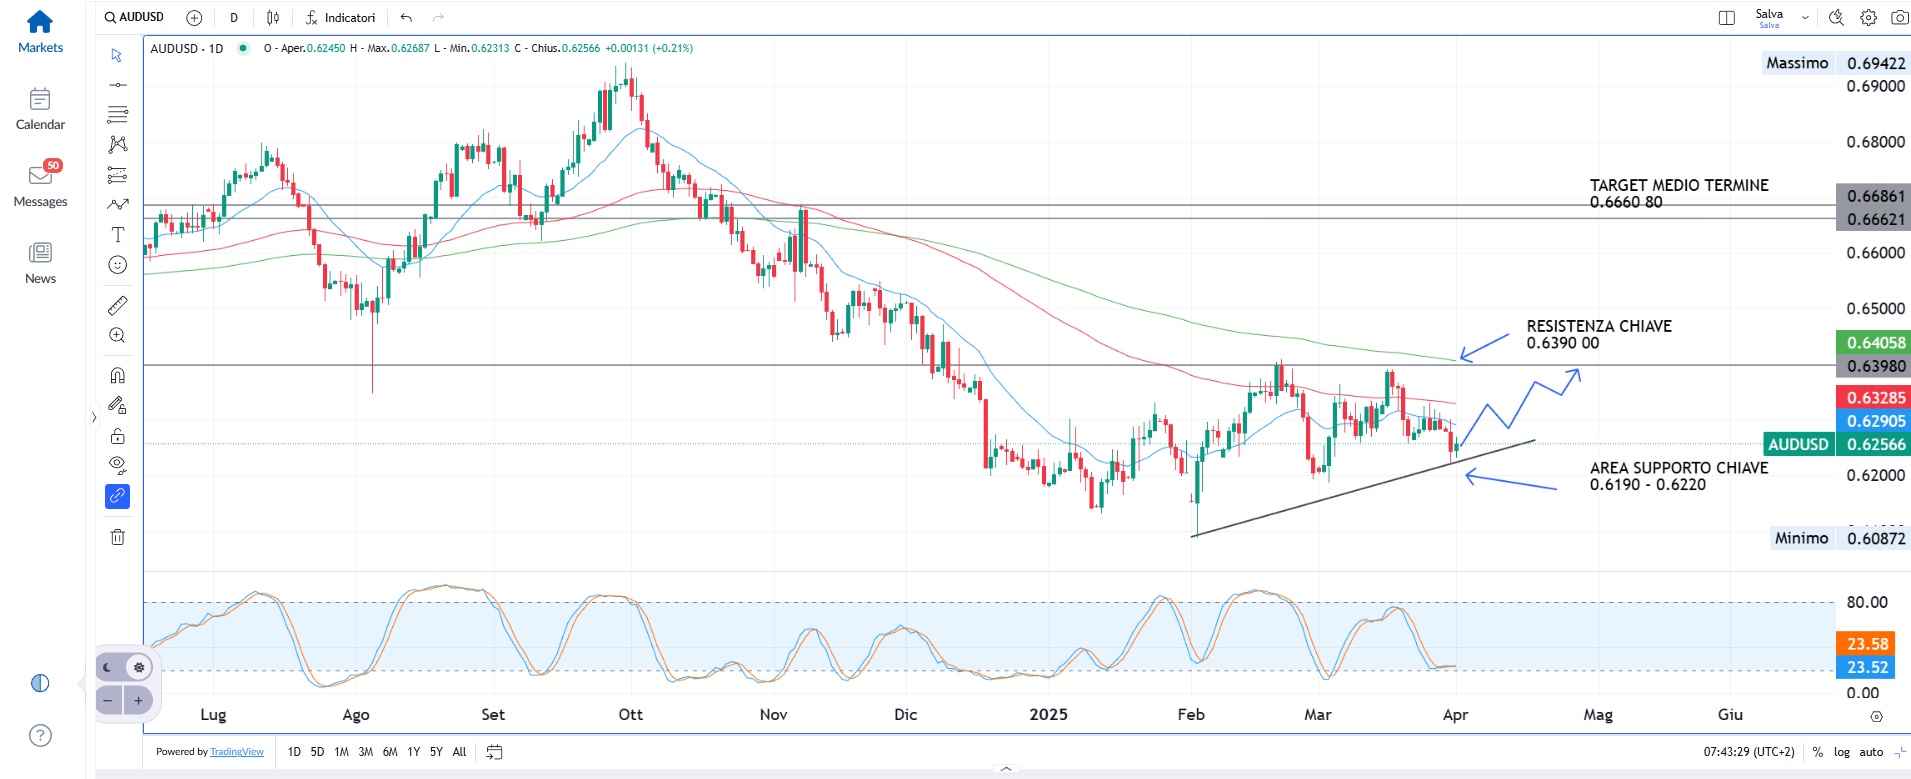Click the zoom in plus control
Viewport: 1911px width, 779px height.
tap(138, 701)
